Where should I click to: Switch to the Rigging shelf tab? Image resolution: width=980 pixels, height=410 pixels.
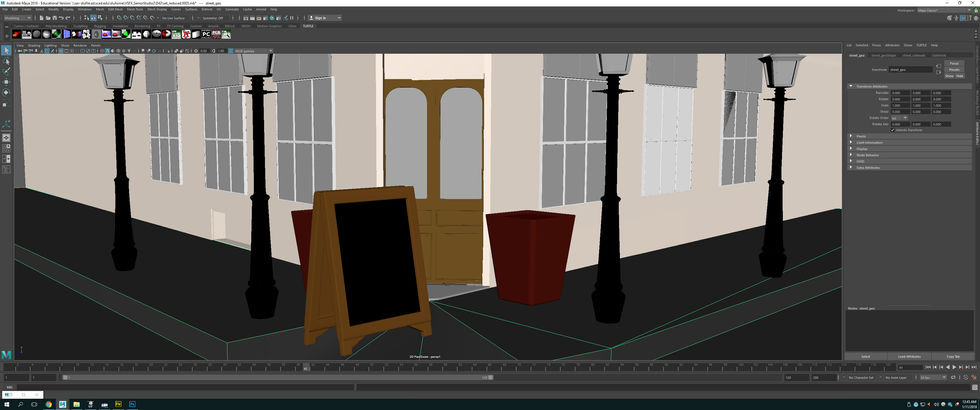[99, 26]
